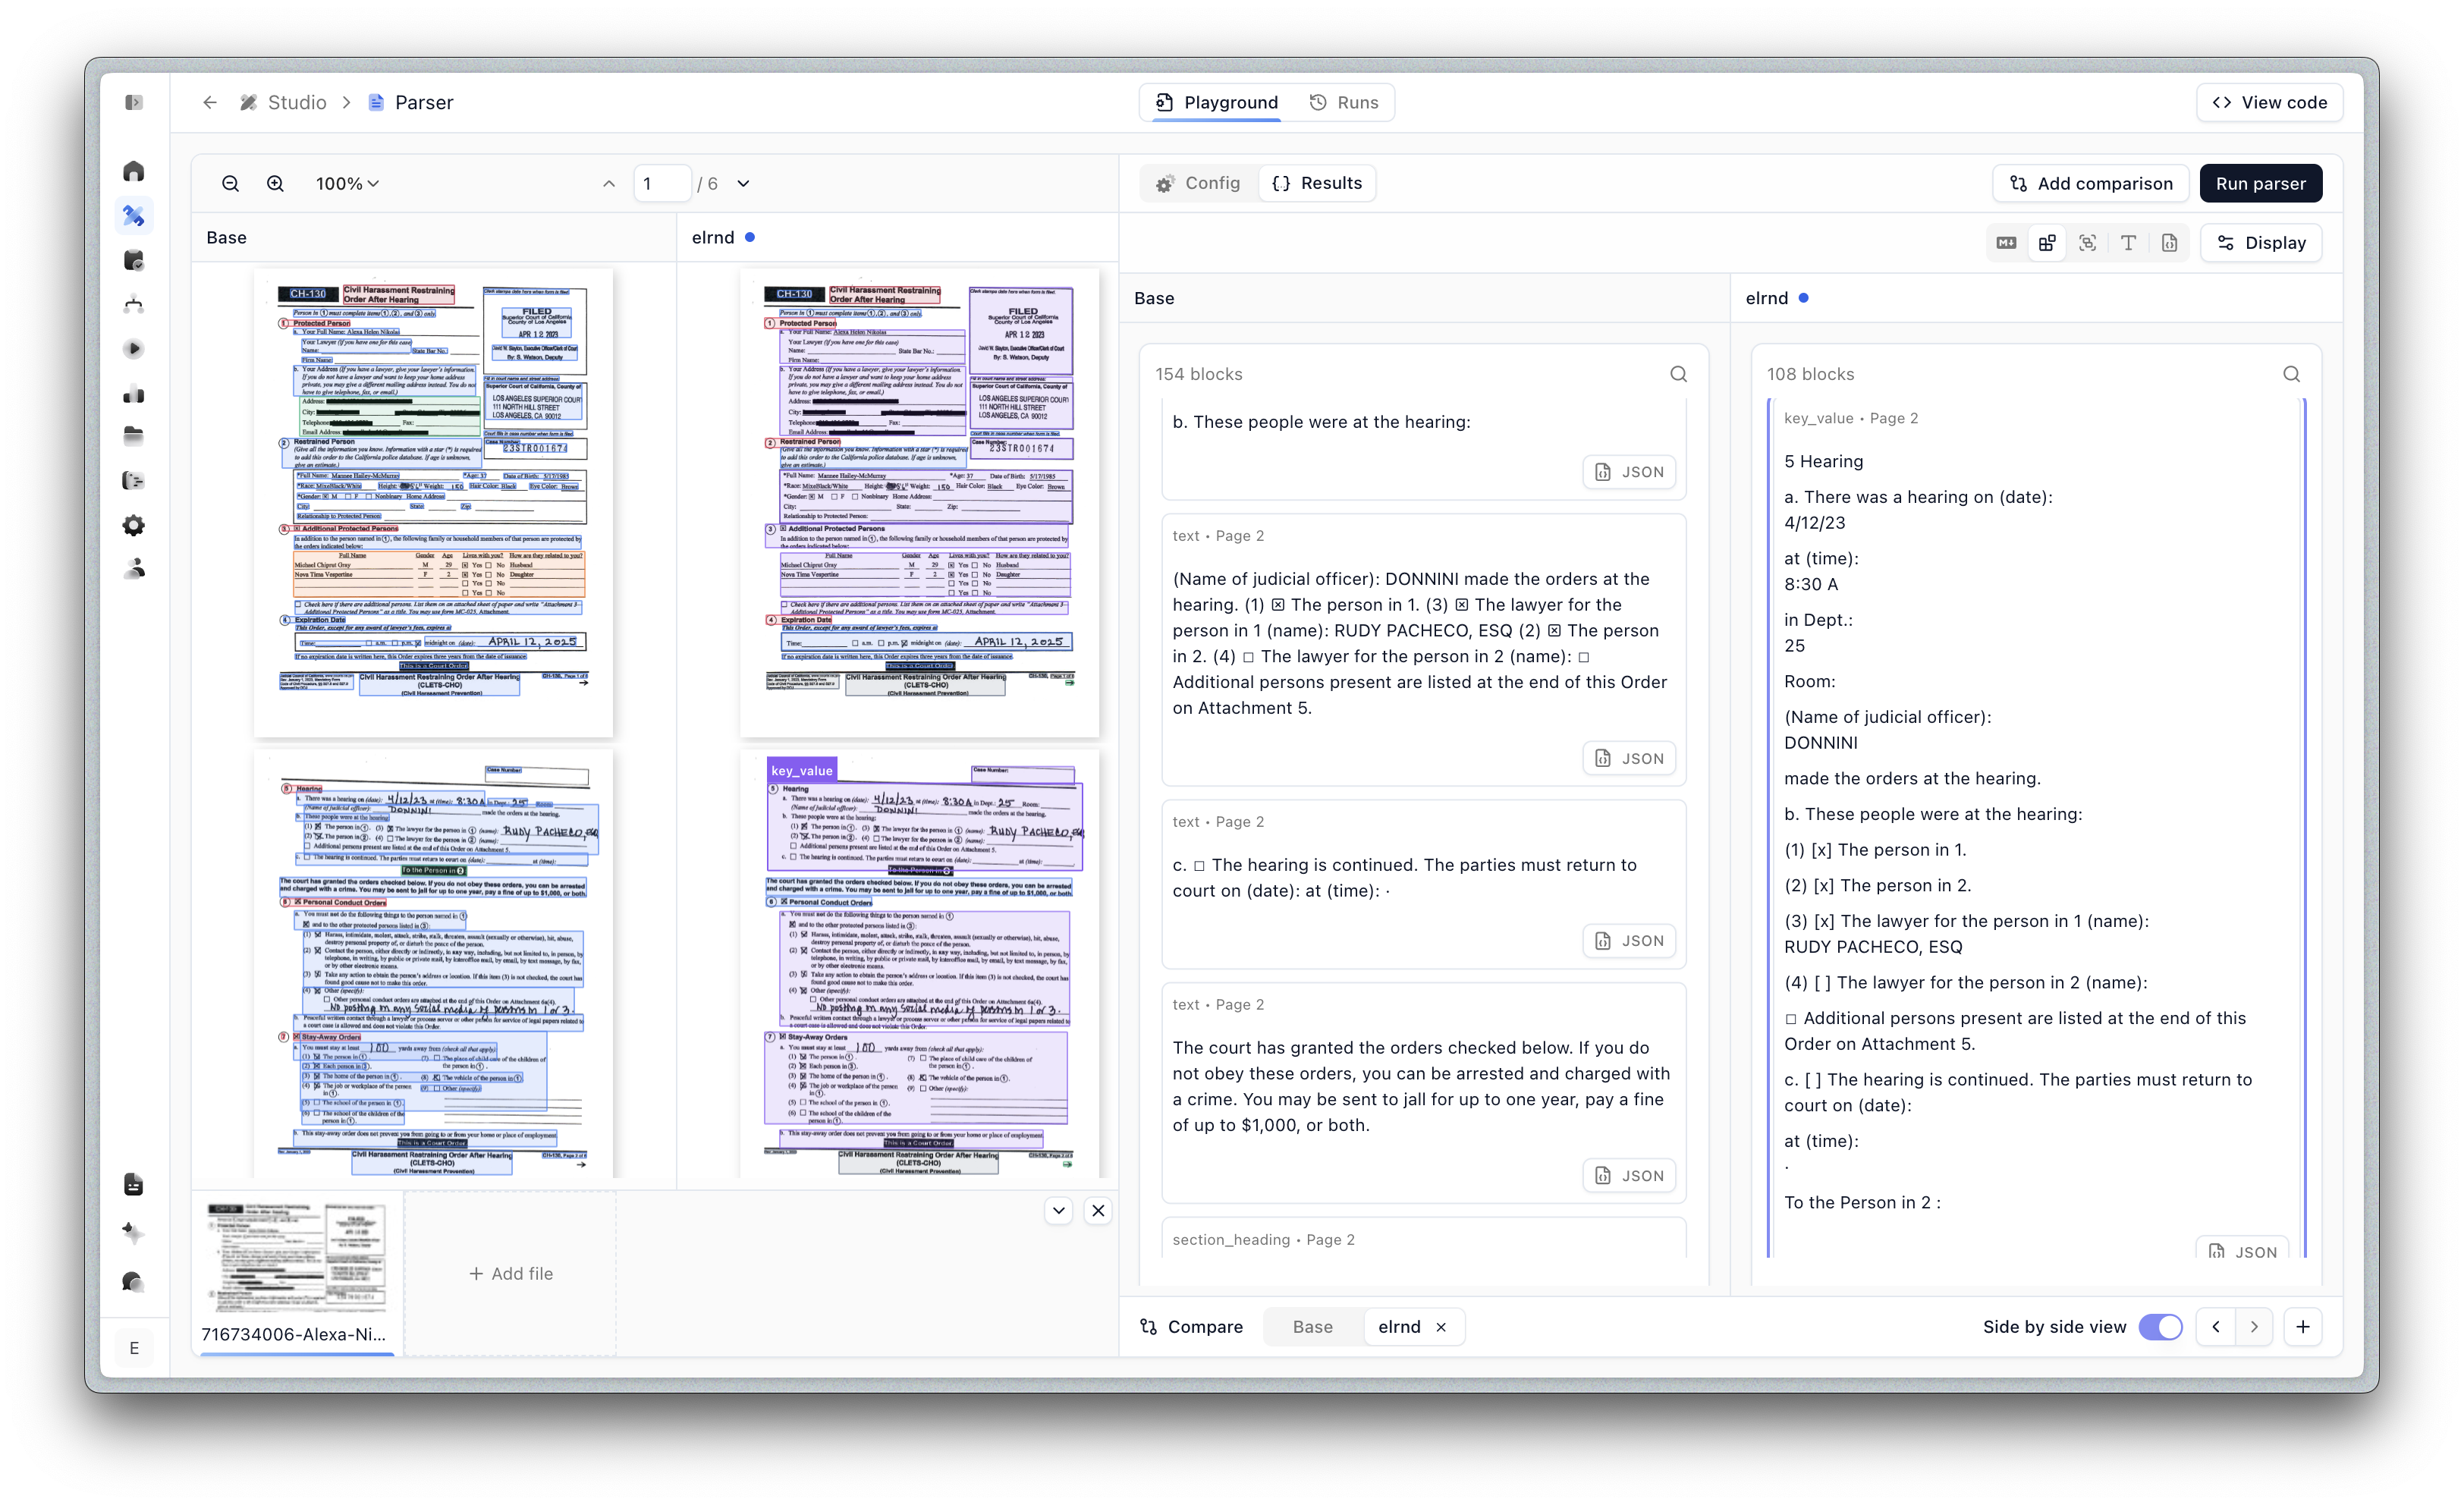Click the 'RUDY PACHECO, ESQ' text in elrnd block
This screenshot has width=2464, height=1505.
pos(1873,947)
